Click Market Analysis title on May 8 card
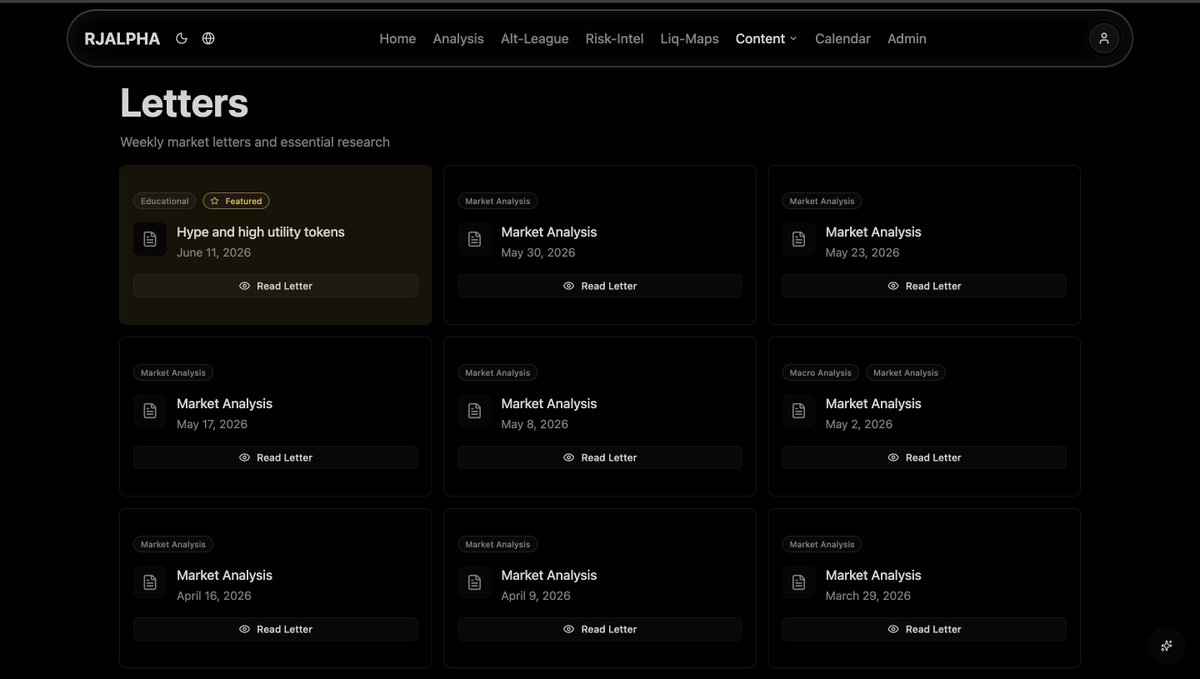Viewport: 1200px width, 679px height. [x=549, y=404]
